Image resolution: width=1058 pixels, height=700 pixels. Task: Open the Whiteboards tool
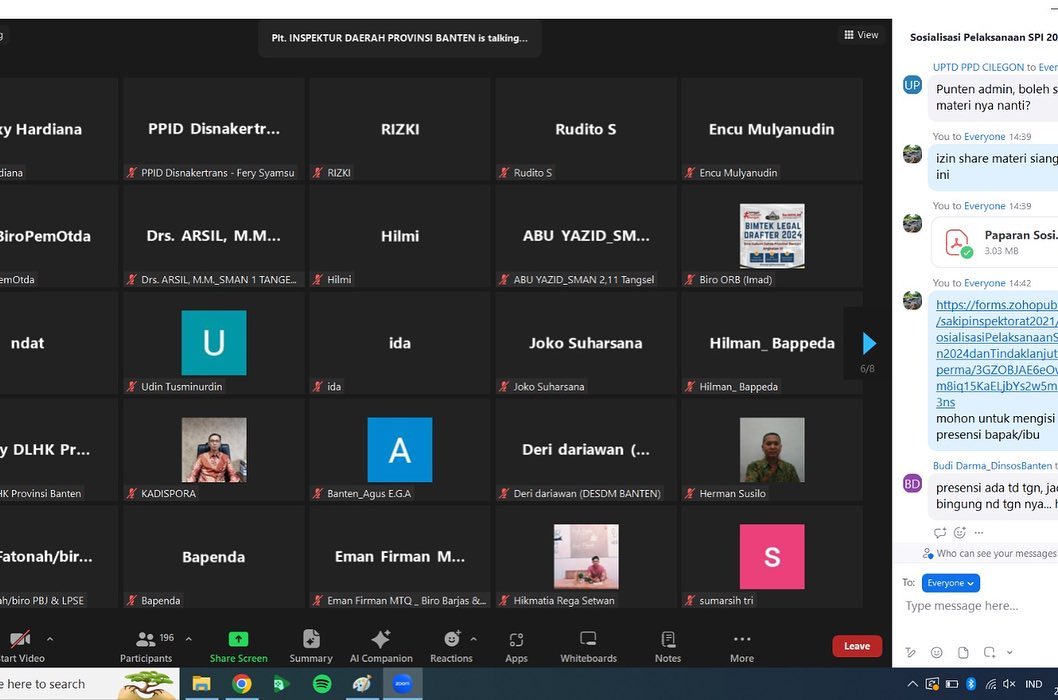[x=588, y=645]
